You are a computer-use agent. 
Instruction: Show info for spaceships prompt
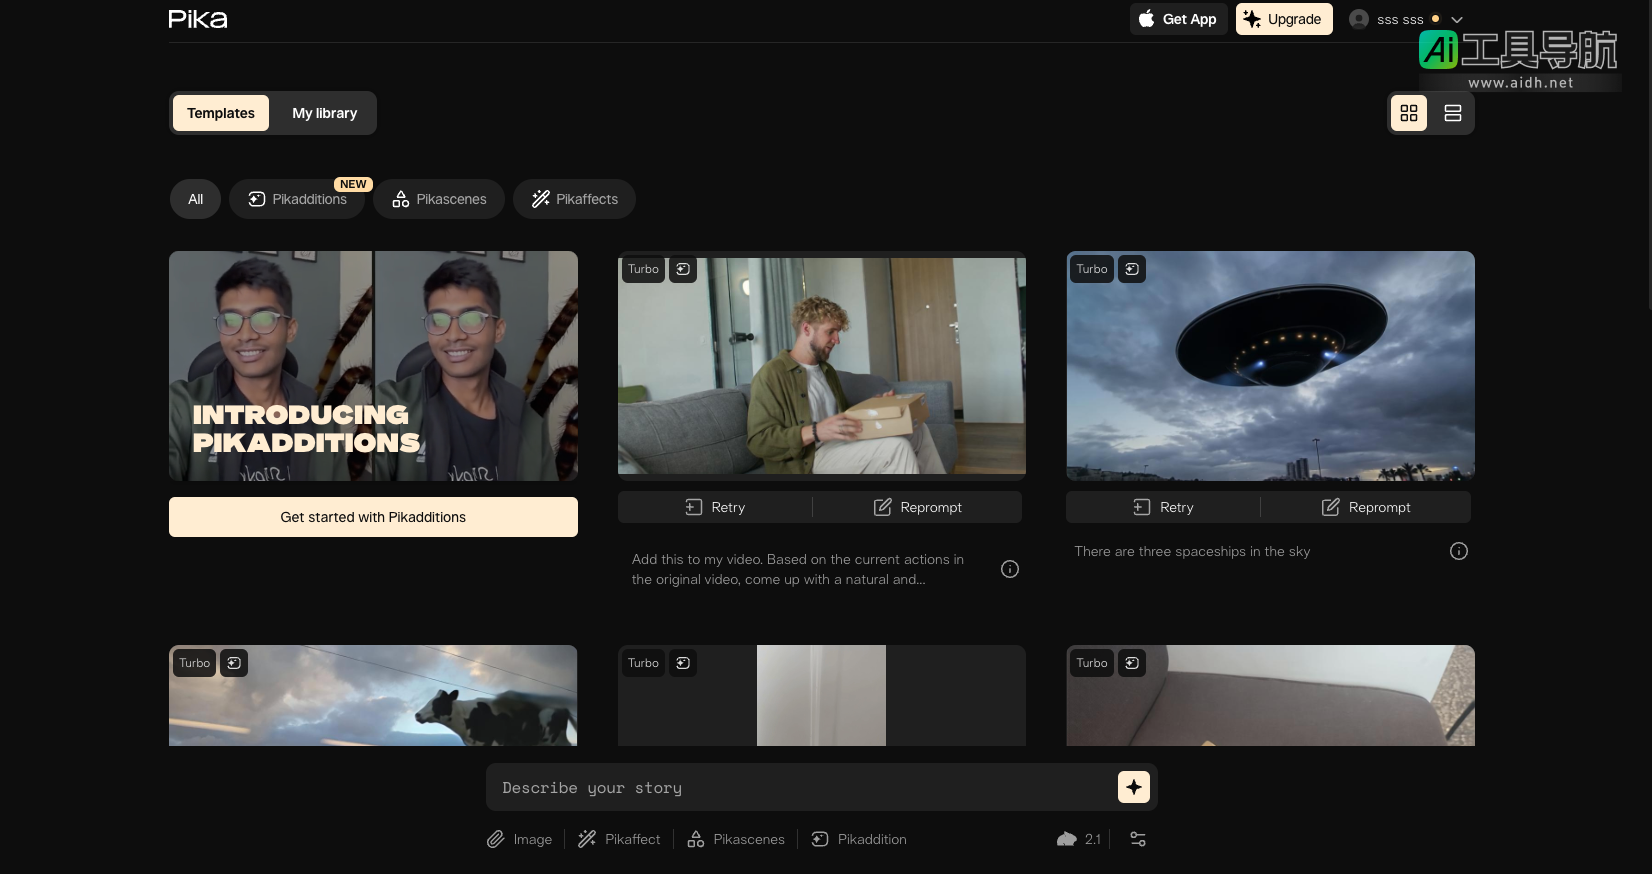coord(1458,551)
